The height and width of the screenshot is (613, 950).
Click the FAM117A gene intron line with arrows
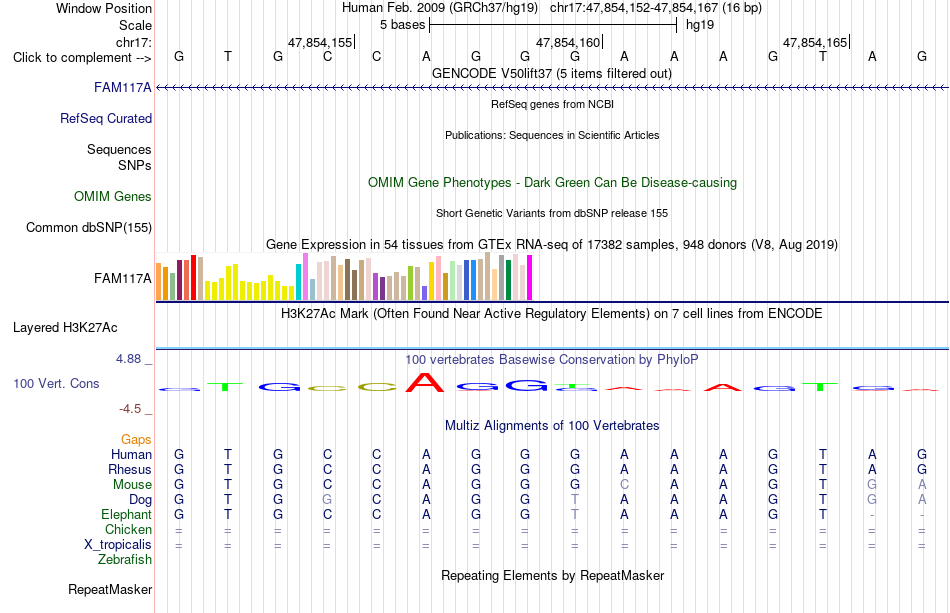tap(552, 88)
